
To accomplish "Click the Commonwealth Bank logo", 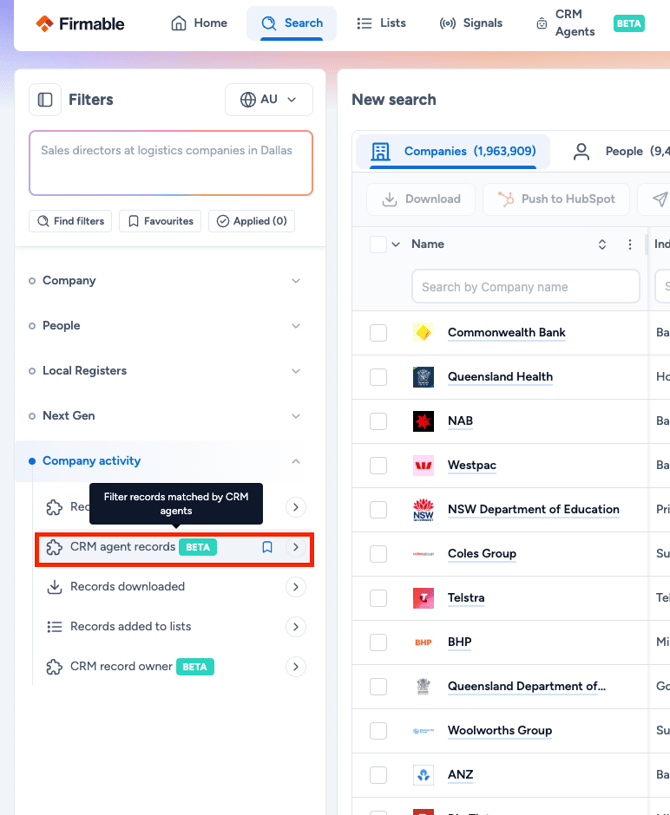I will click(x=423, y=333).
